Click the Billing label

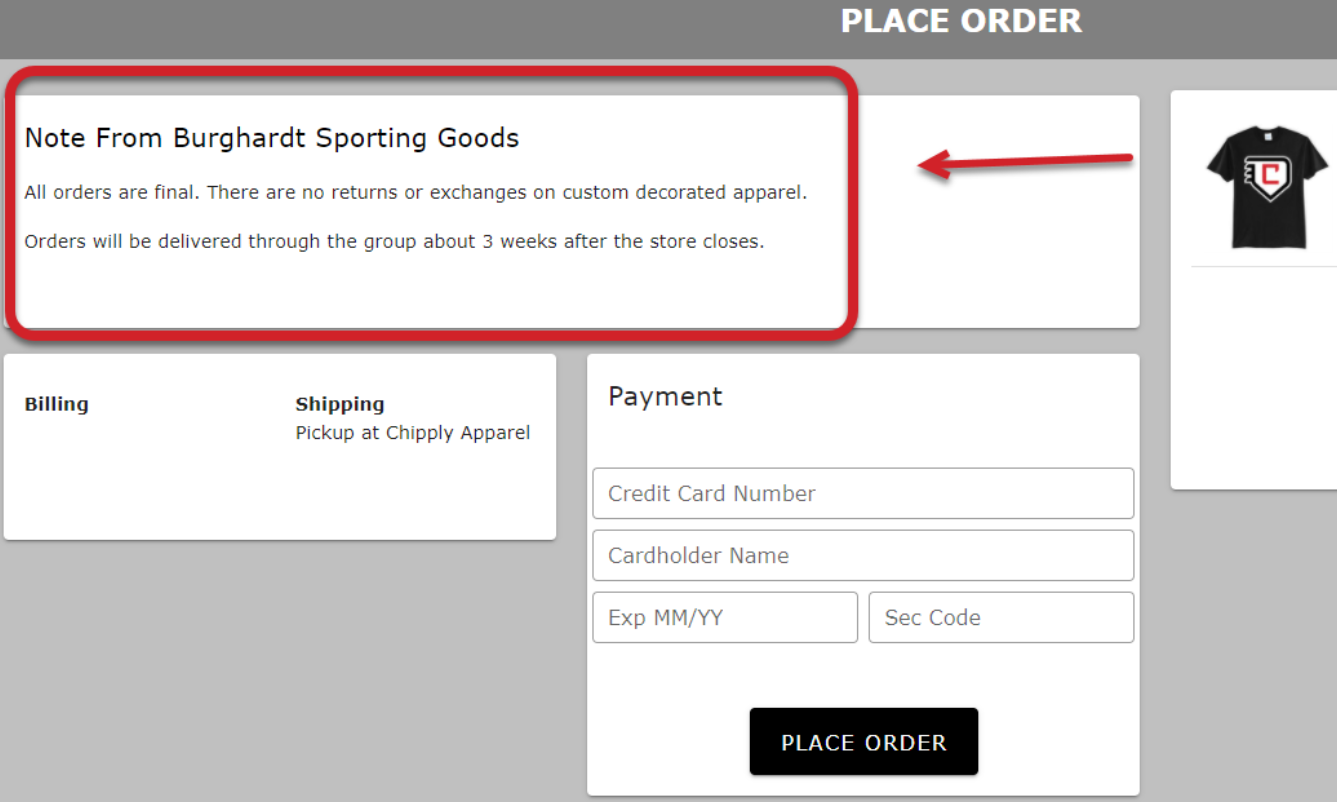pos(56,404)
